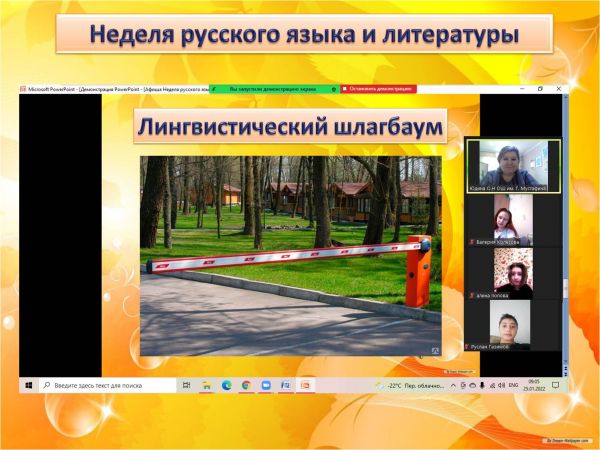Click the ENG language indicator

click(513, 384)
